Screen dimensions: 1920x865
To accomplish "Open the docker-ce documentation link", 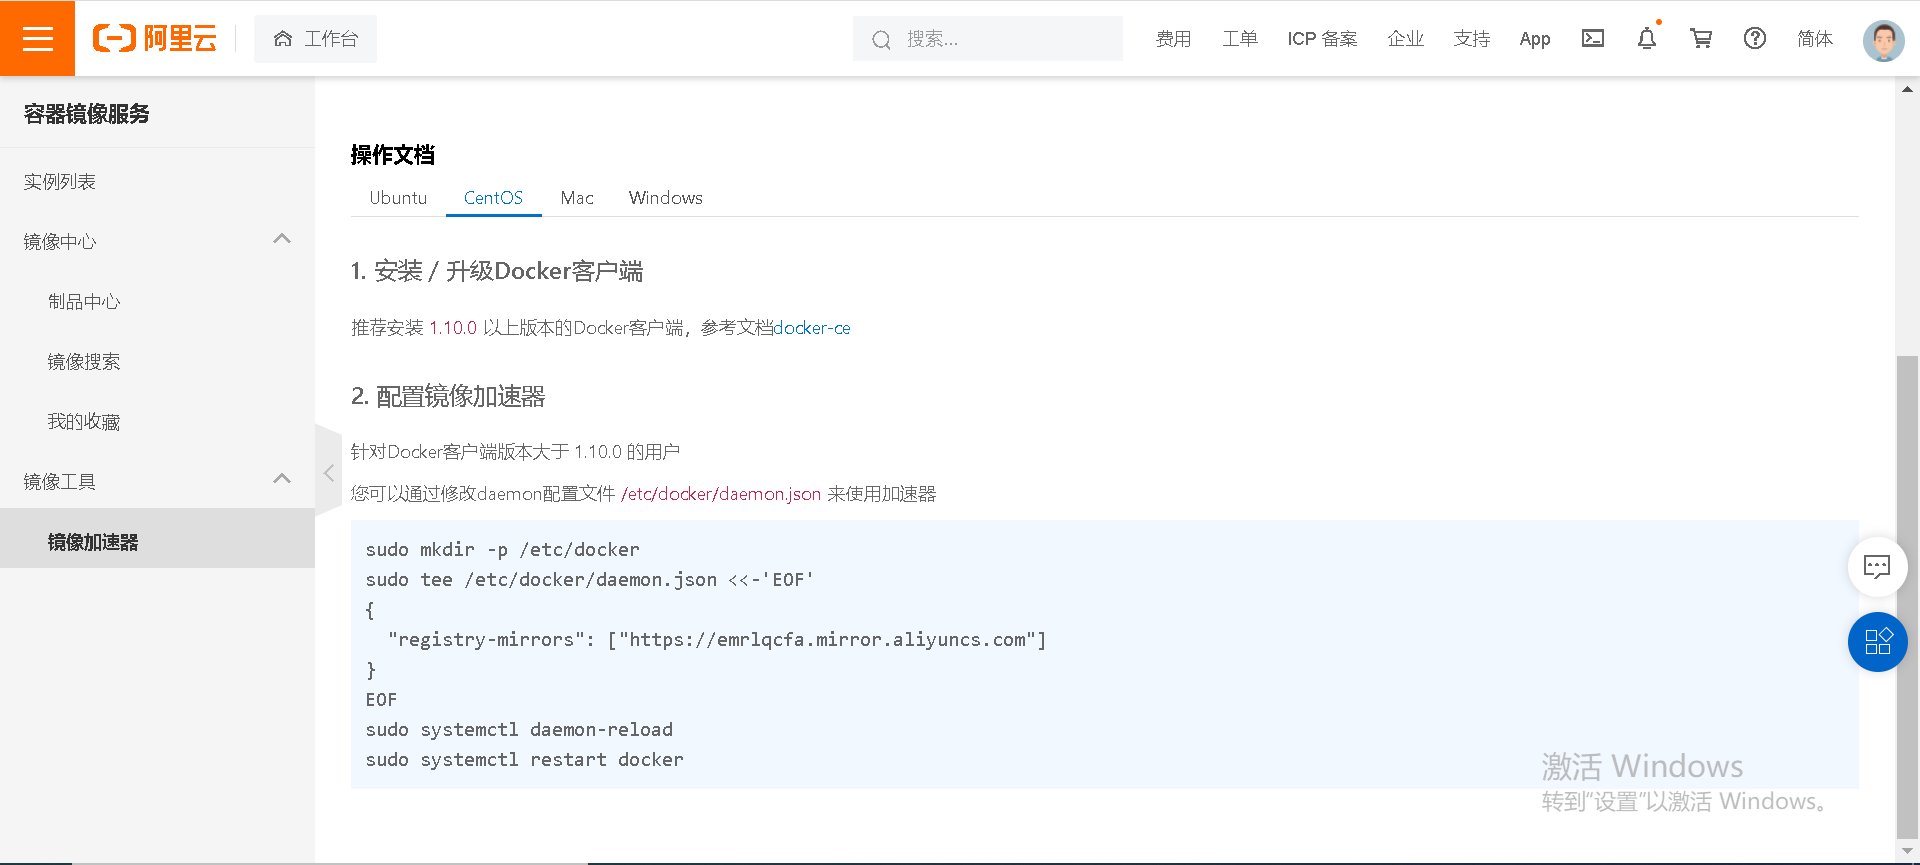I will coord(812,328).
